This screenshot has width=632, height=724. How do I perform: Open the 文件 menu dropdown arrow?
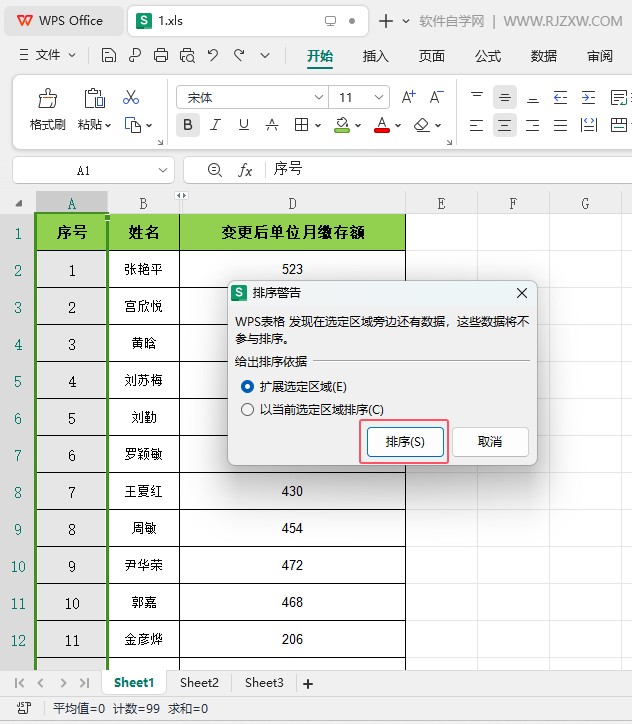(72, 55)
